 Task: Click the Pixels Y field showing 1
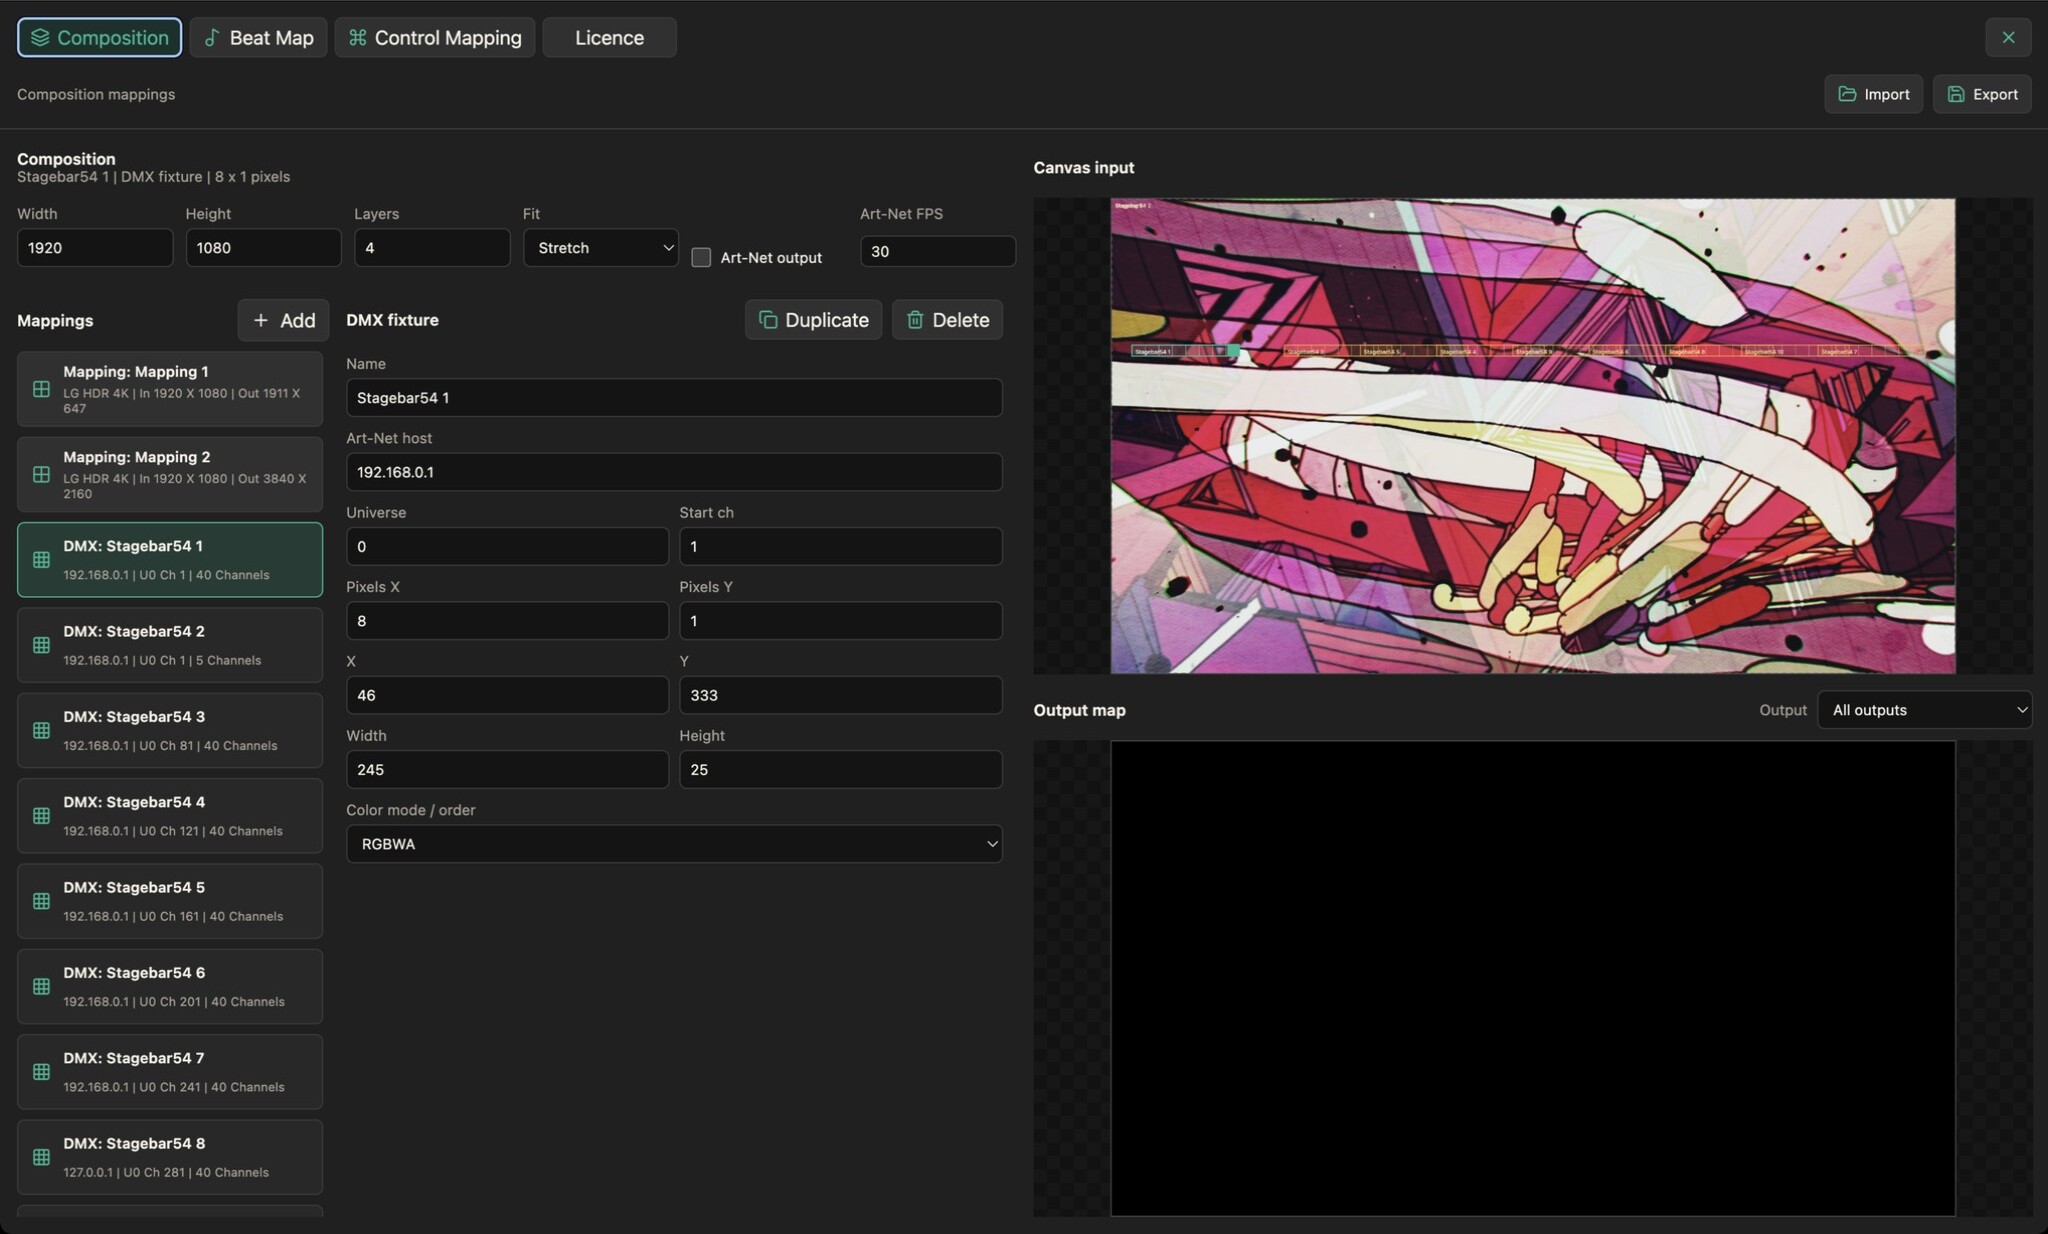tap(841, 621)
